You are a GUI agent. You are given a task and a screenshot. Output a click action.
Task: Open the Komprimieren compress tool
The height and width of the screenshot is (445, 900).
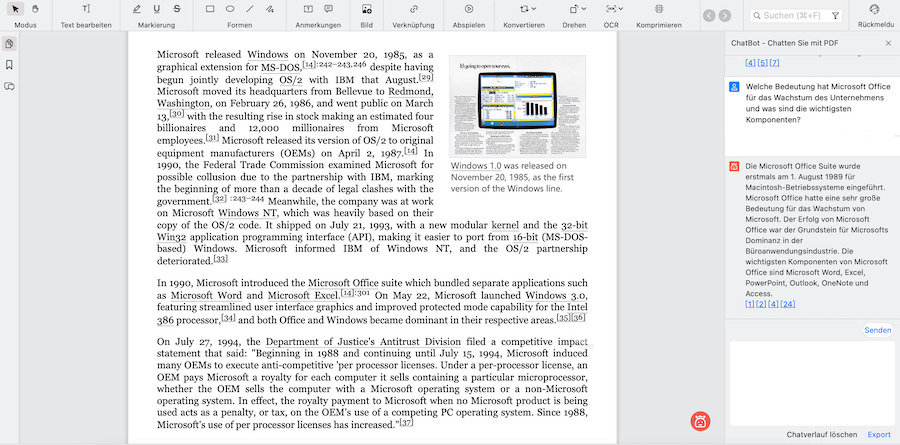[x=659, y=9]
